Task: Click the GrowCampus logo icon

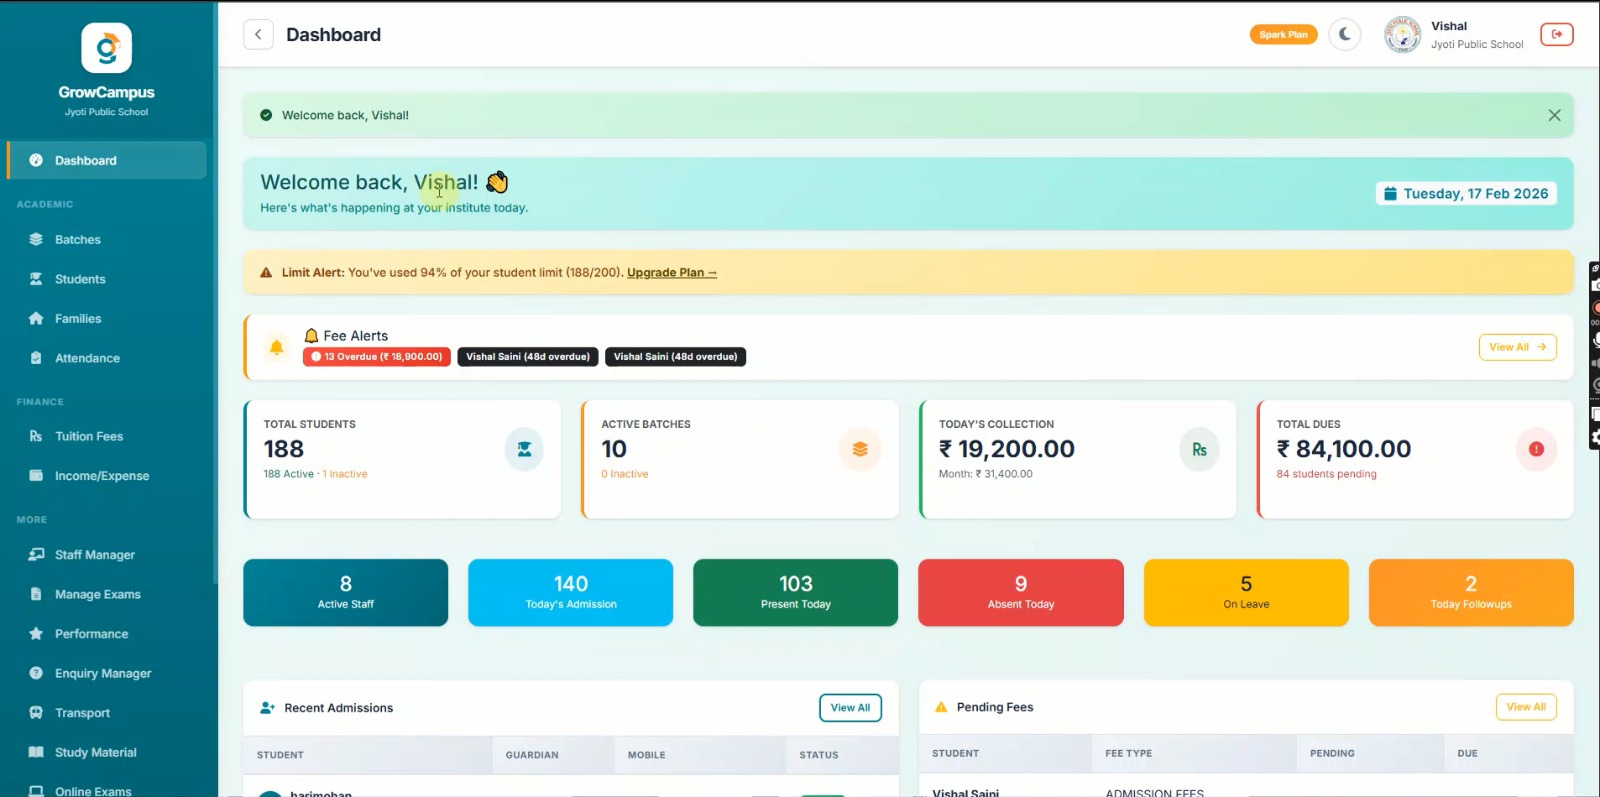Action: [x=107, y=48]
